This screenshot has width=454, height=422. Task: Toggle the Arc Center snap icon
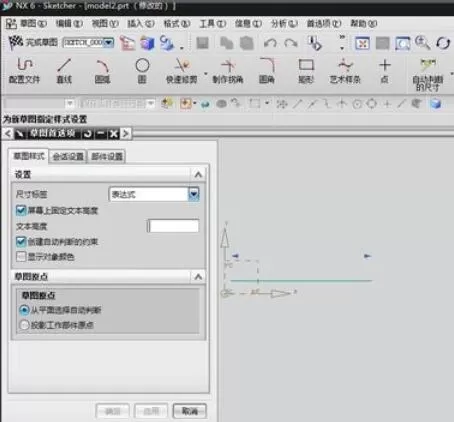[357, 104]
